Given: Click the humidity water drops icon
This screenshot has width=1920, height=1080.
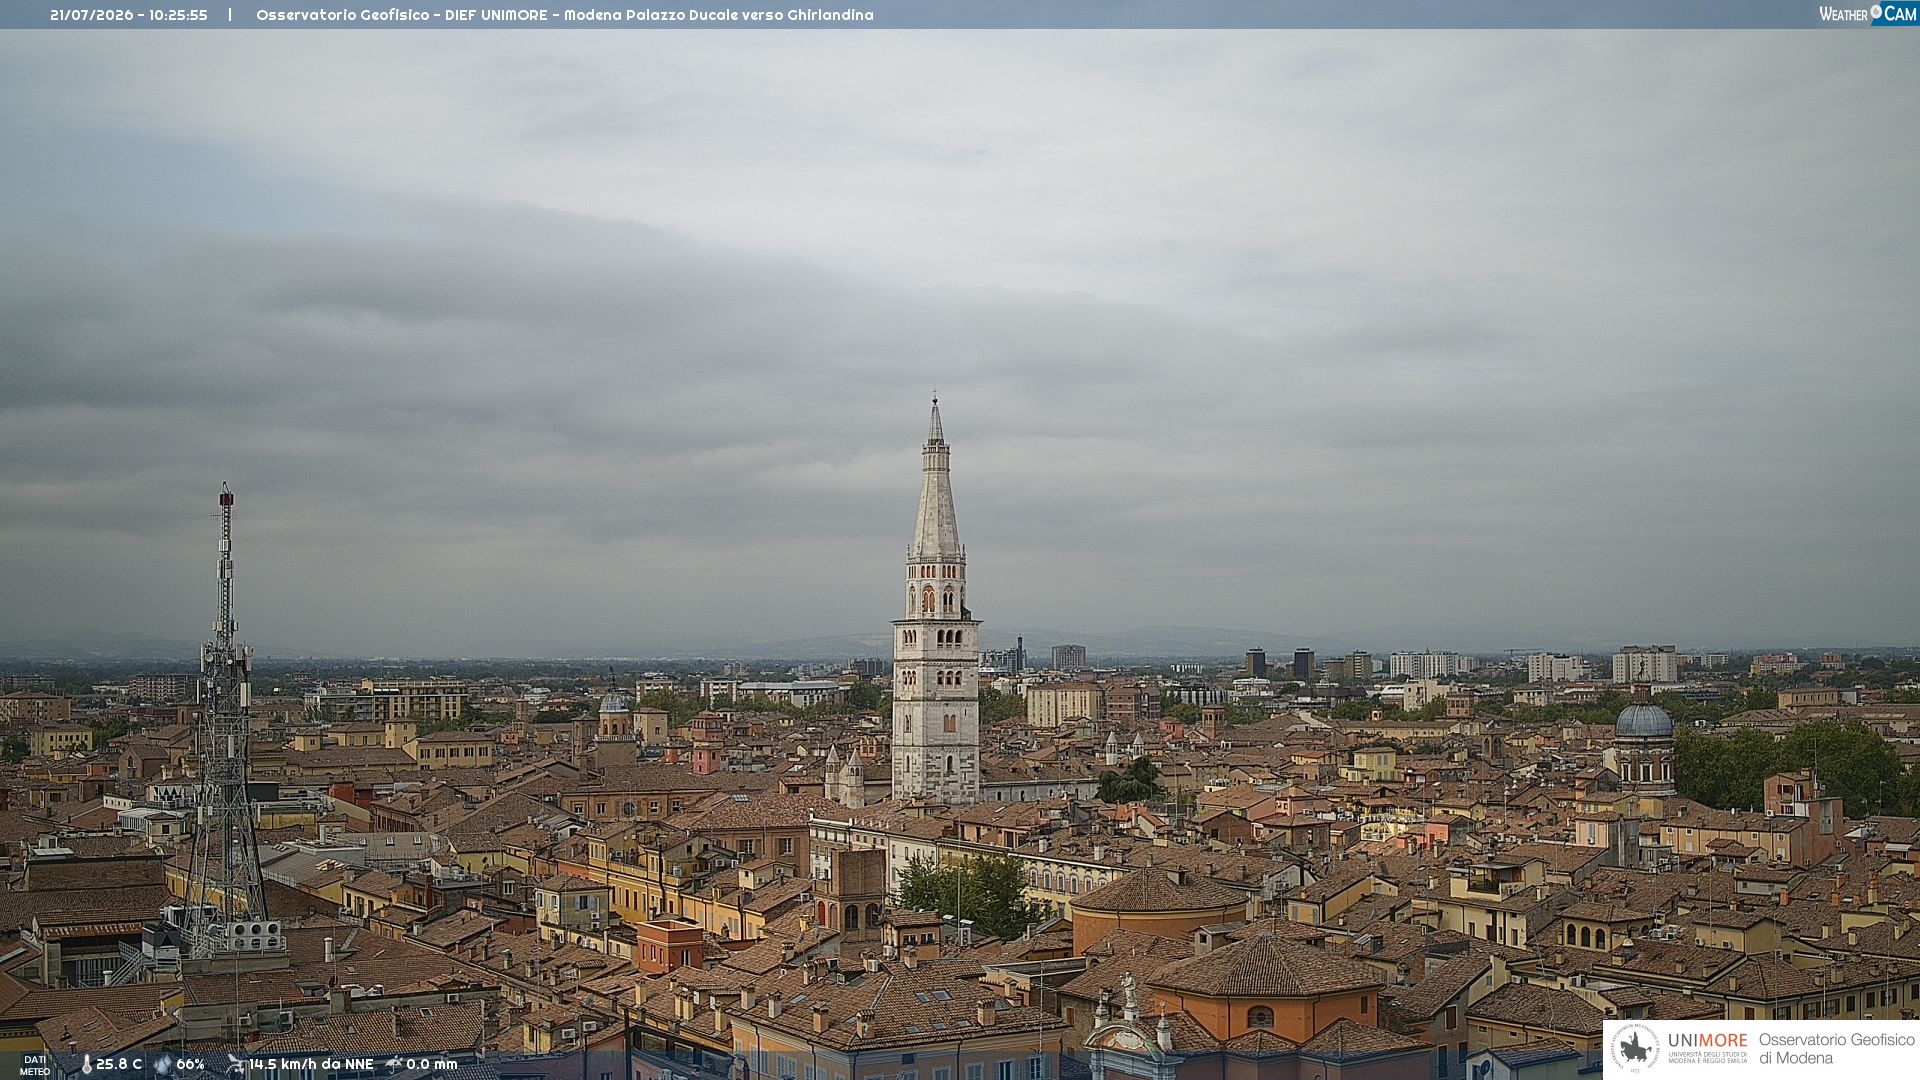Looking at the screenshot, I should 163,1064.
